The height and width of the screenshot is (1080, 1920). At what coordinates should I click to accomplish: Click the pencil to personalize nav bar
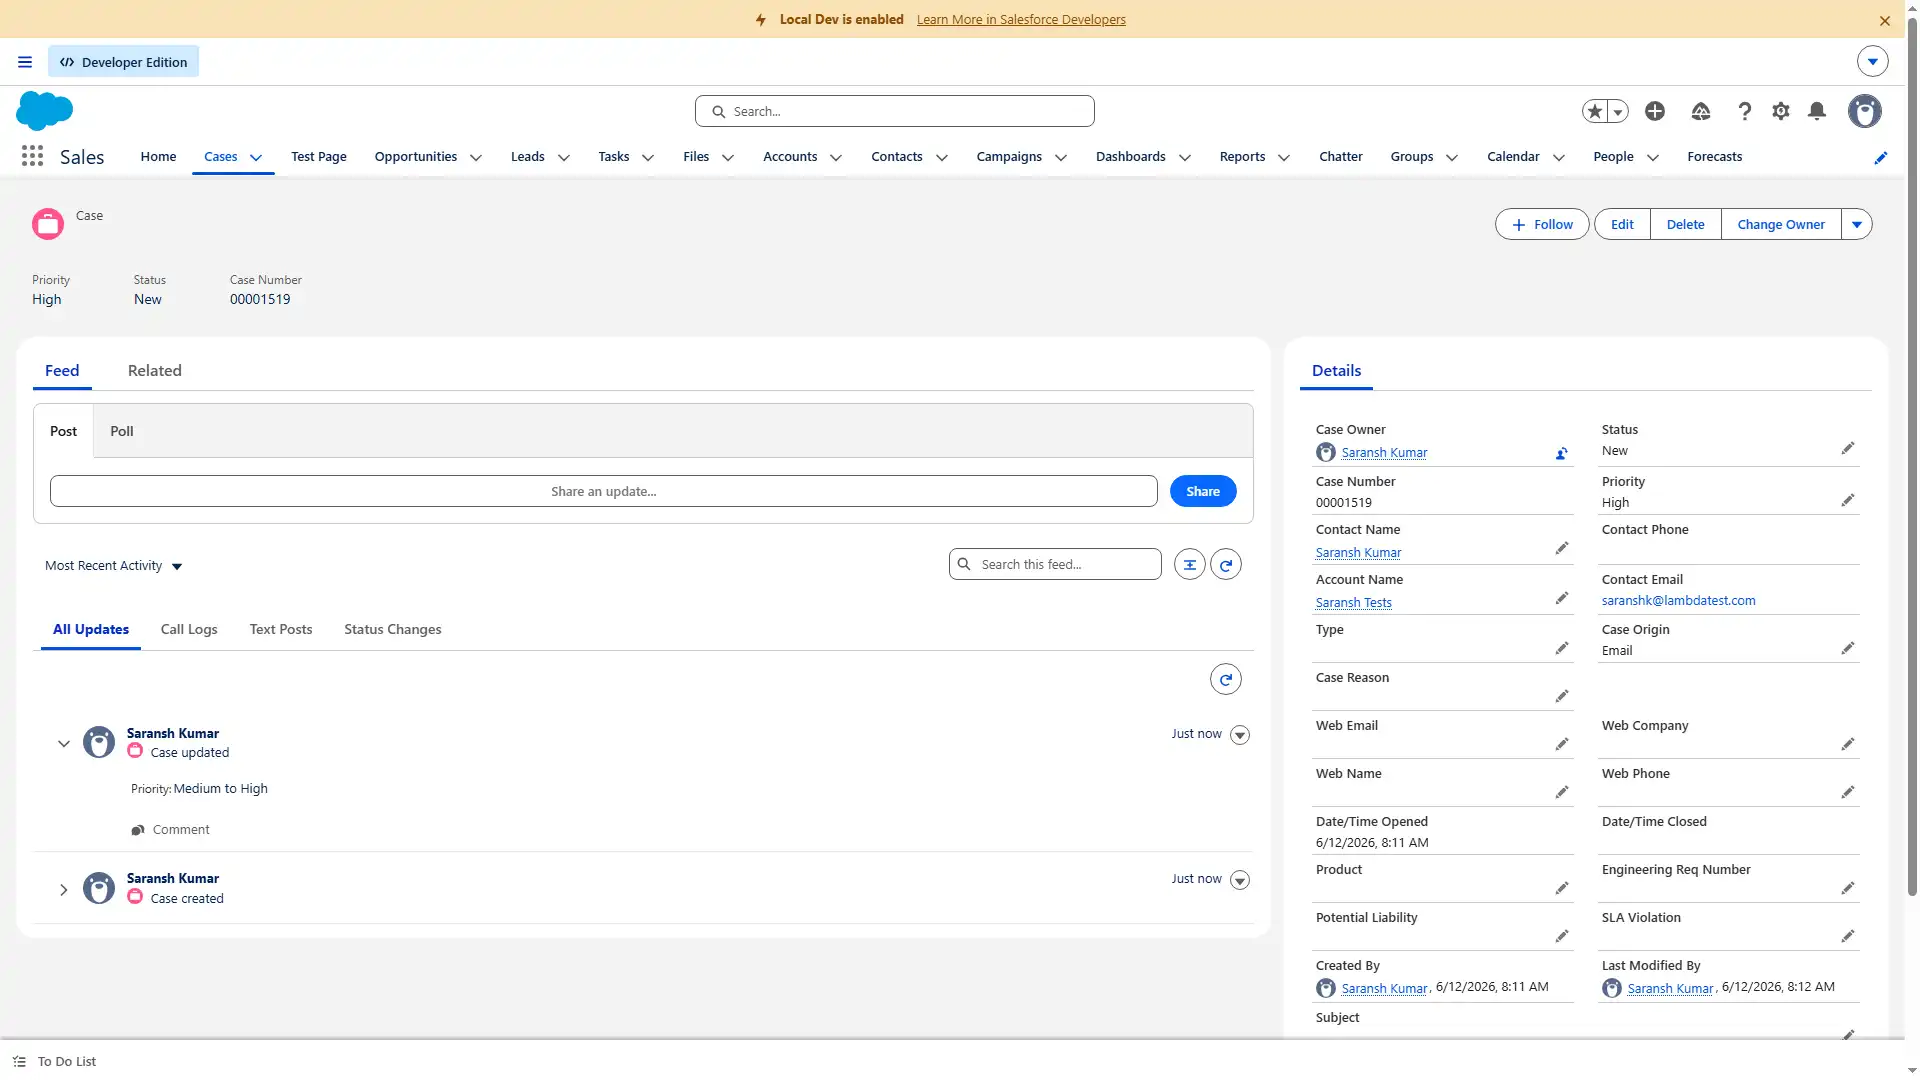click(x=1881, y=157)
